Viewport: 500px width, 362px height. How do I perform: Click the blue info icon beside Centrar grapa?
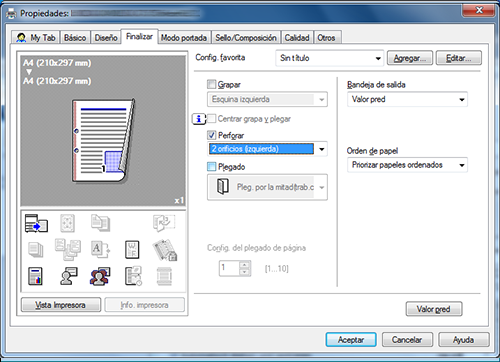coord(199,119)
